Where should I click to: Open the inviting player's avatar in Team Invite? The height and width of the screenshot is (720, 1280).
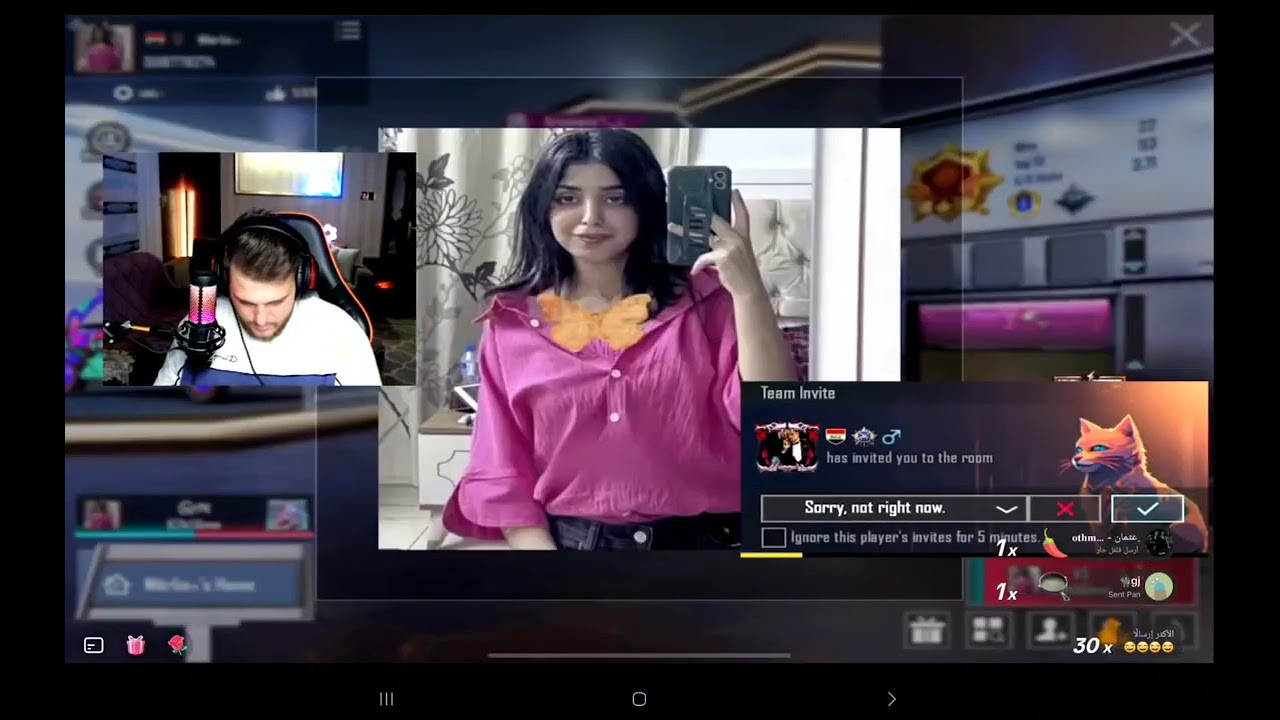(x=787, y=446)
